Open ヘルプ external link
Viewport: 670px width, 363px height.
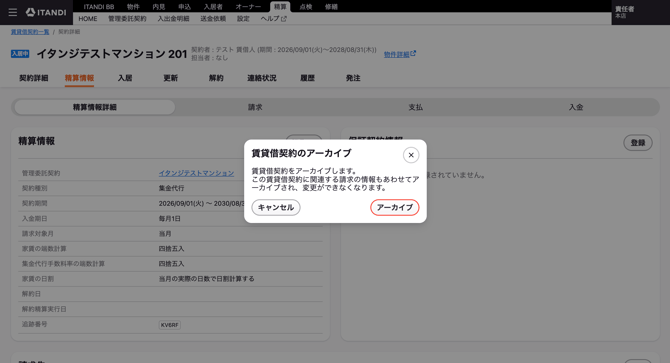point(273,19)
